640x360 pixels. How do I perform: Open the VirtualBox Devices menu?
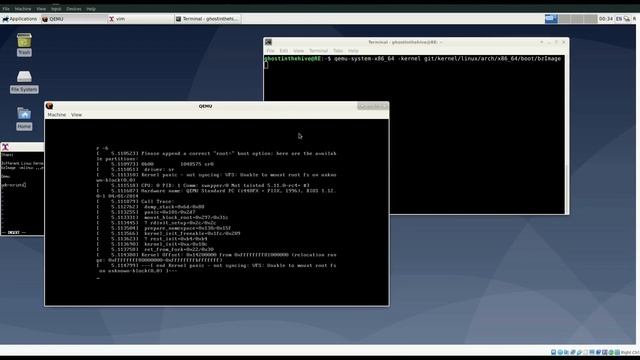coord(74,9)
